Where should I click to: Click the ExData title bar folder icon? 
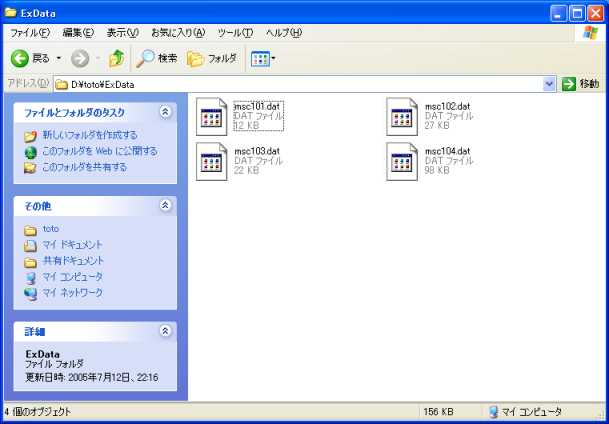10,13
